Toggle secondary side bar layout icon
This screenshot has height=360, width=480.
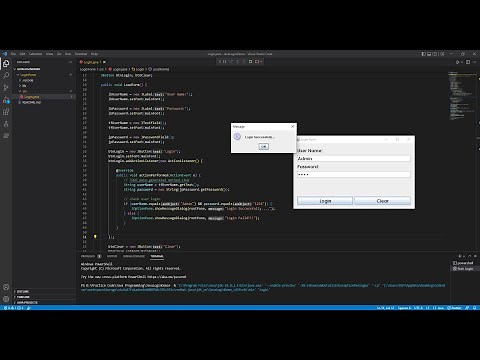(x=434, y=54)
